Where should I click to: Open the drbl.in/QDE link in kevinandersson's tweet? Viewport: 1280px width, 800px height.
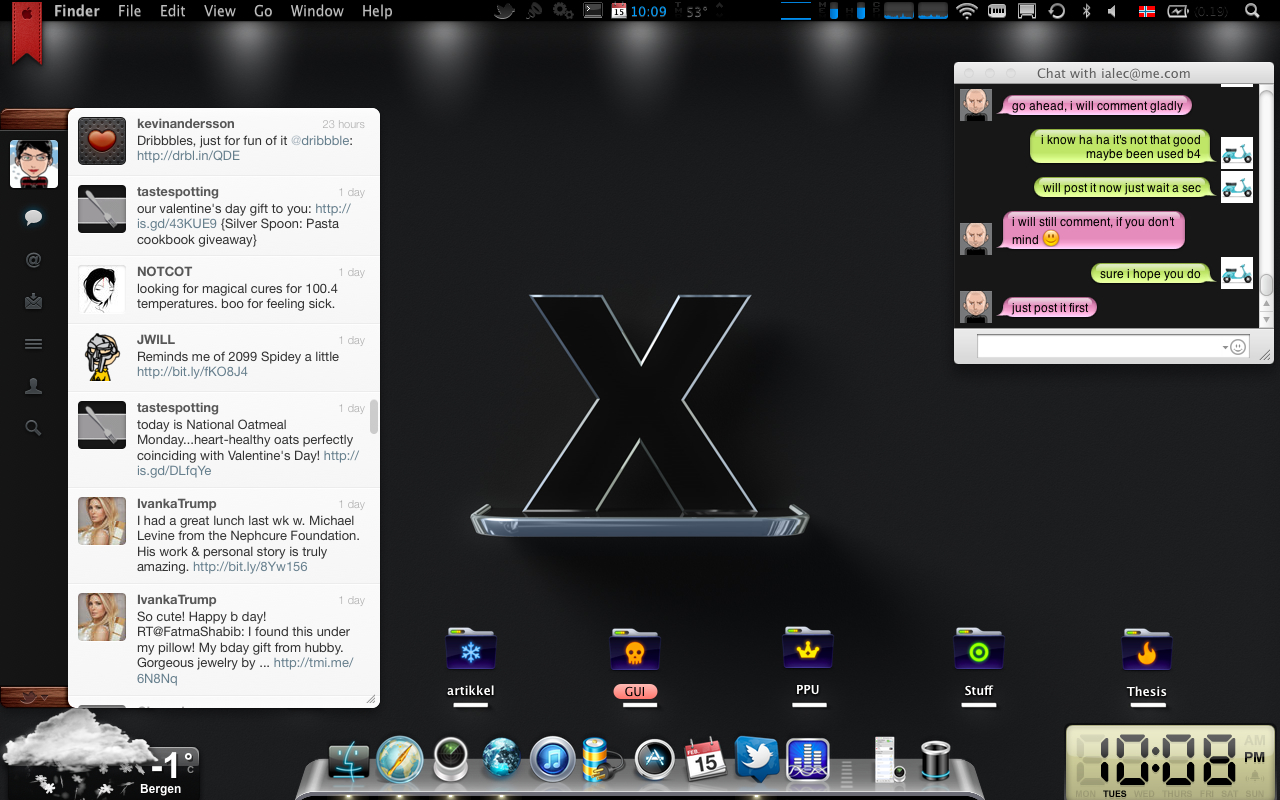coord(188,156)
